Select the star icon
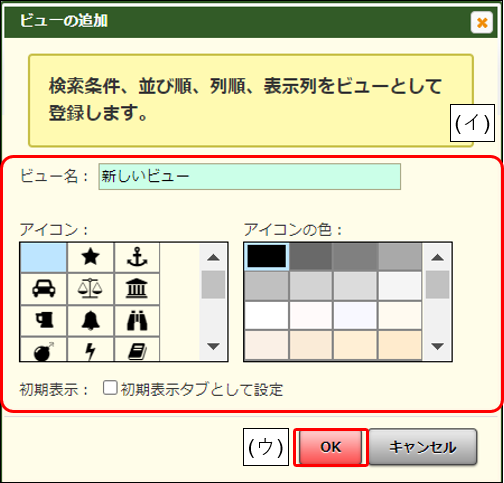 (x=90, y=257)
